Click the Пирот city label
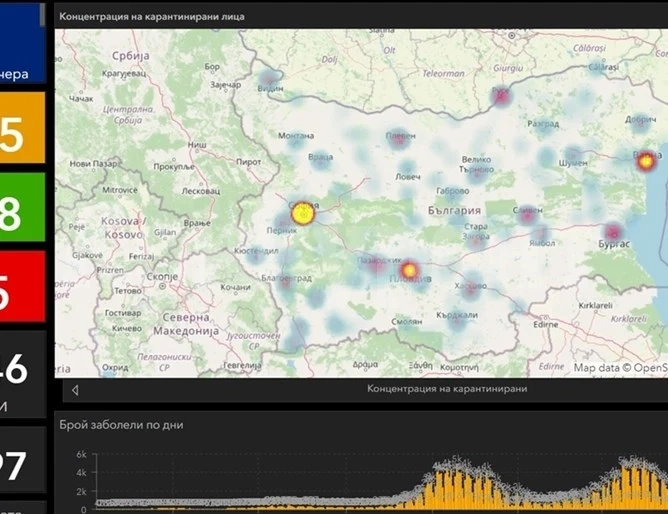This screenshot has height=514, width=668. point(248,162)
